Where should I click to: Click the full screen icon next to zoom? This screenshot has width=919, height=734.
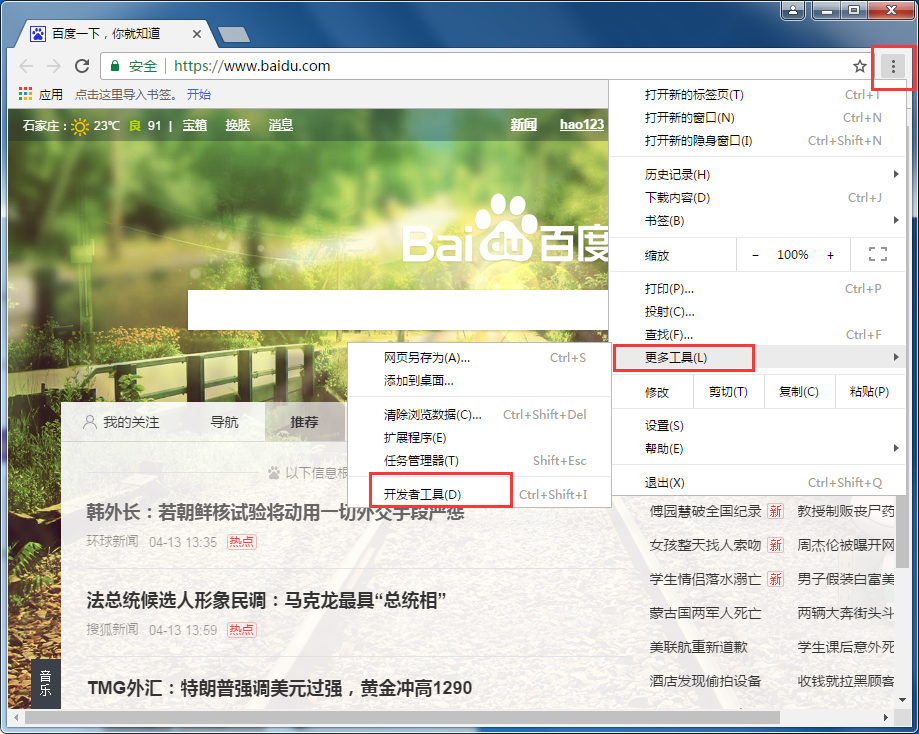click(877, 254)
